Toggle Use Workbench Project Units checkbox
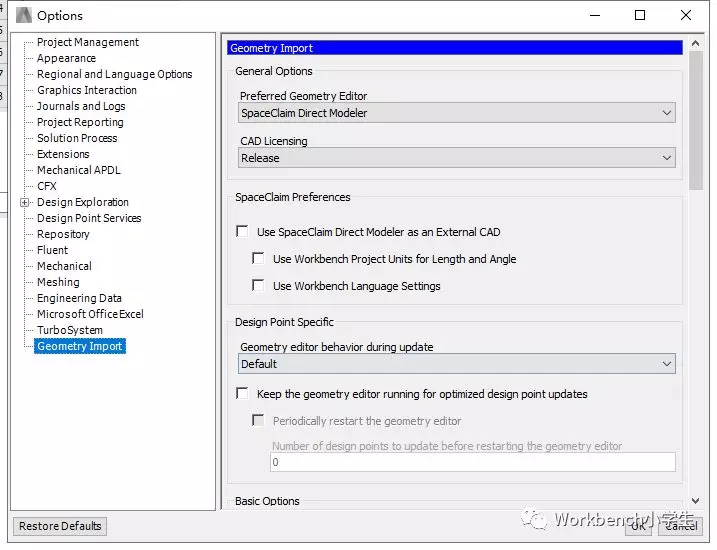 tap(258, 258)
